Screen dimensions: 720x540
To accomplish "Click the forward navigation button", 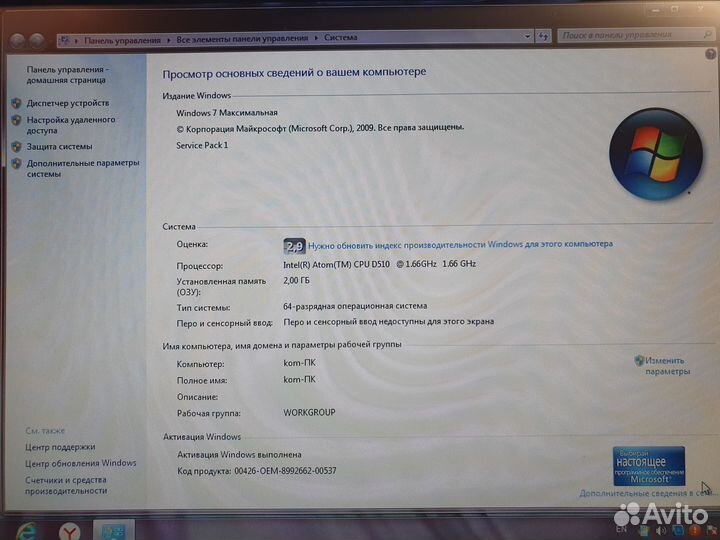I will [37, 41].
